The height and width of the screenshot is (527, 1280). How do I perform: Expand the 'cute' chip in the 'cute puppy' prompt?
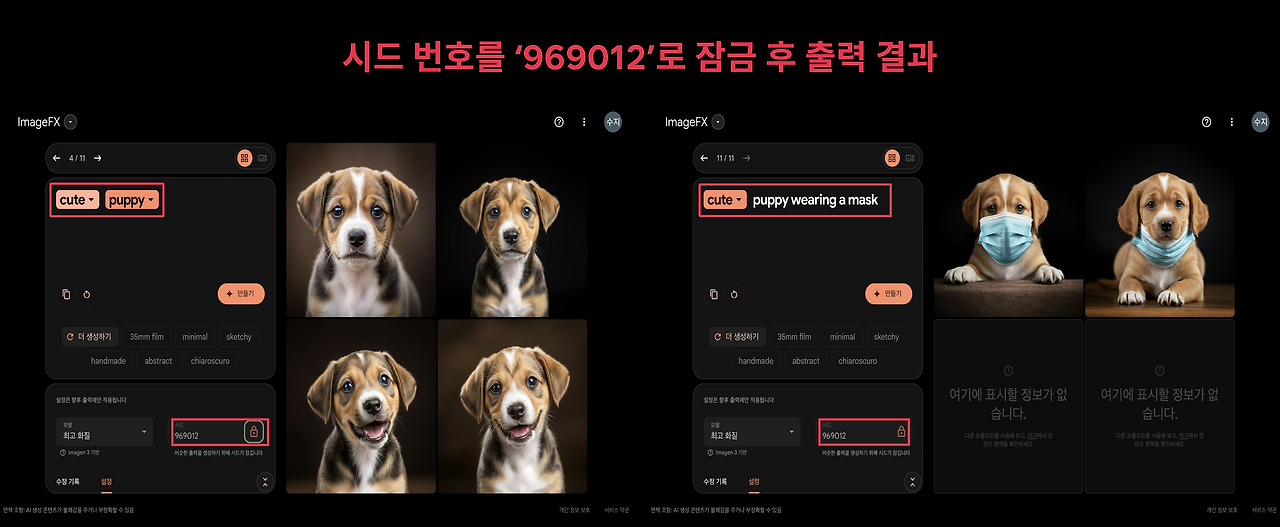77,200
